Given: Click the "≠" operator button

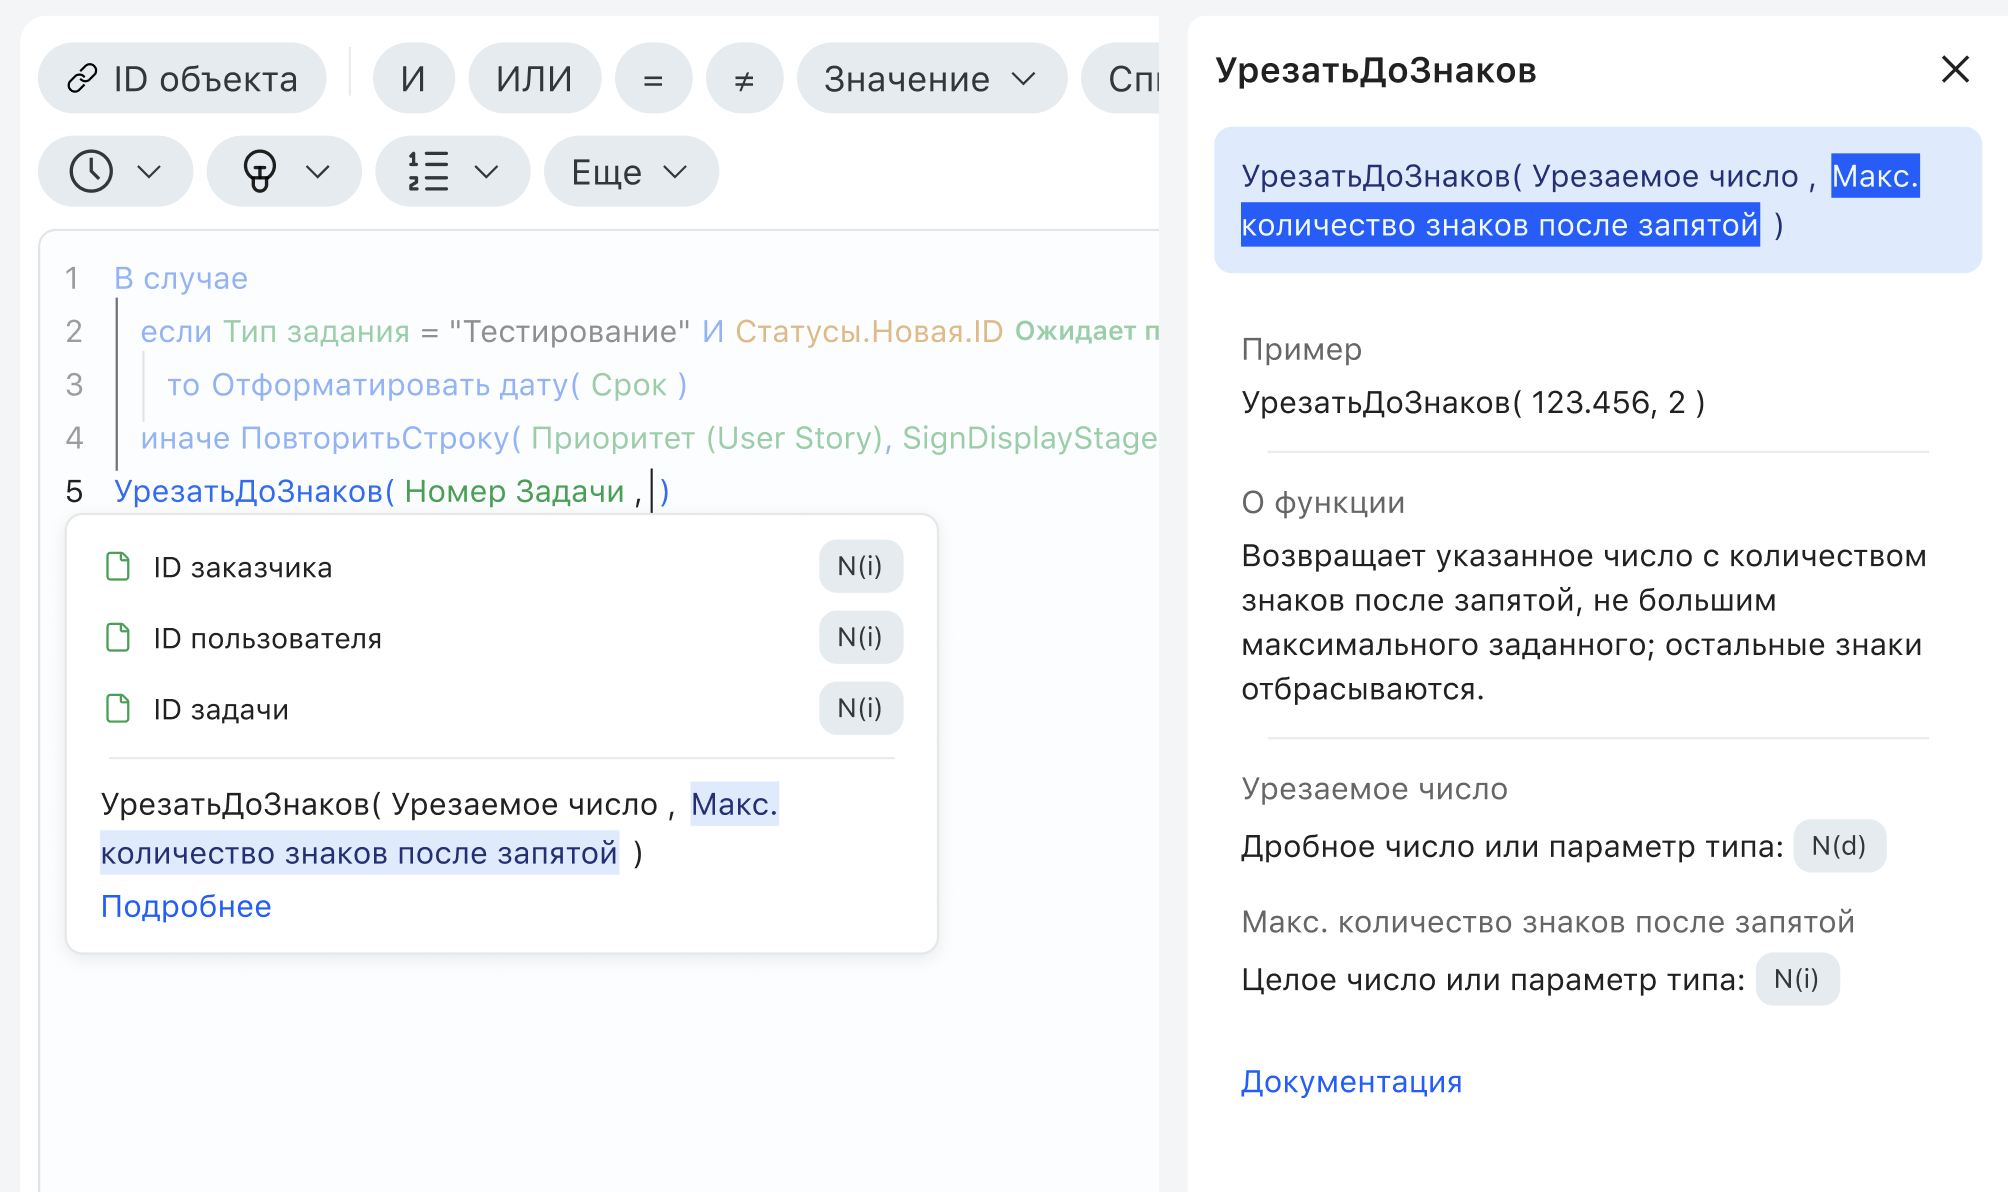Looking at the screenshot, I should pyautogui.click(x=744, y=78).
